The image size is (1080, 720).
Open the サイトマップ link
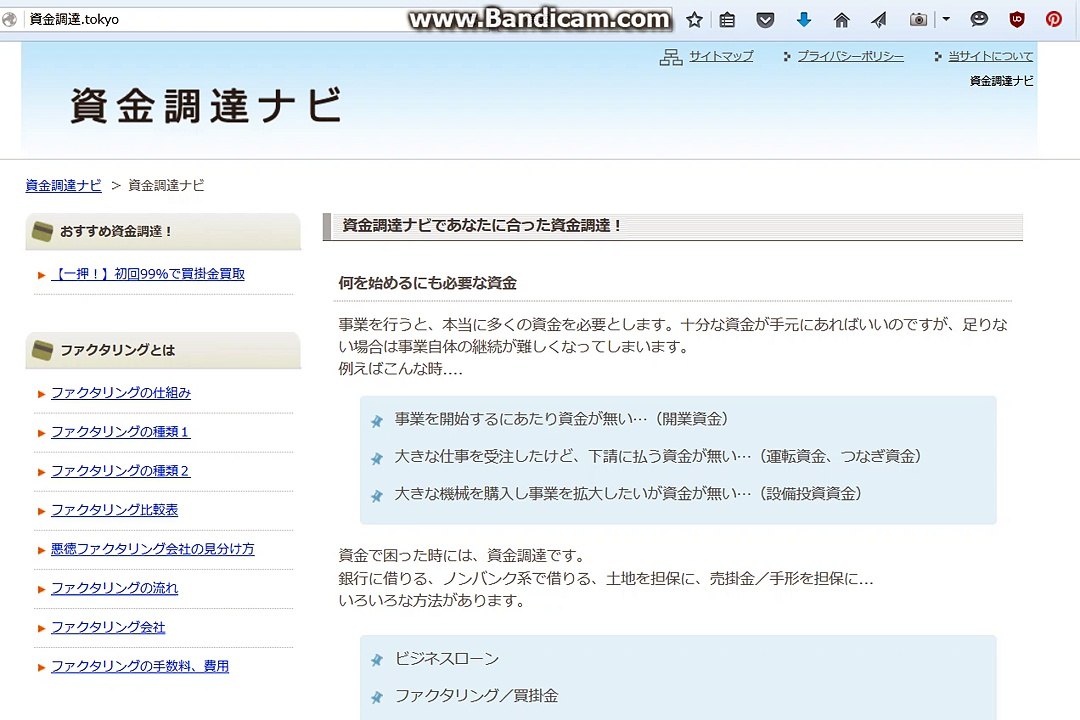pos(720,56)
